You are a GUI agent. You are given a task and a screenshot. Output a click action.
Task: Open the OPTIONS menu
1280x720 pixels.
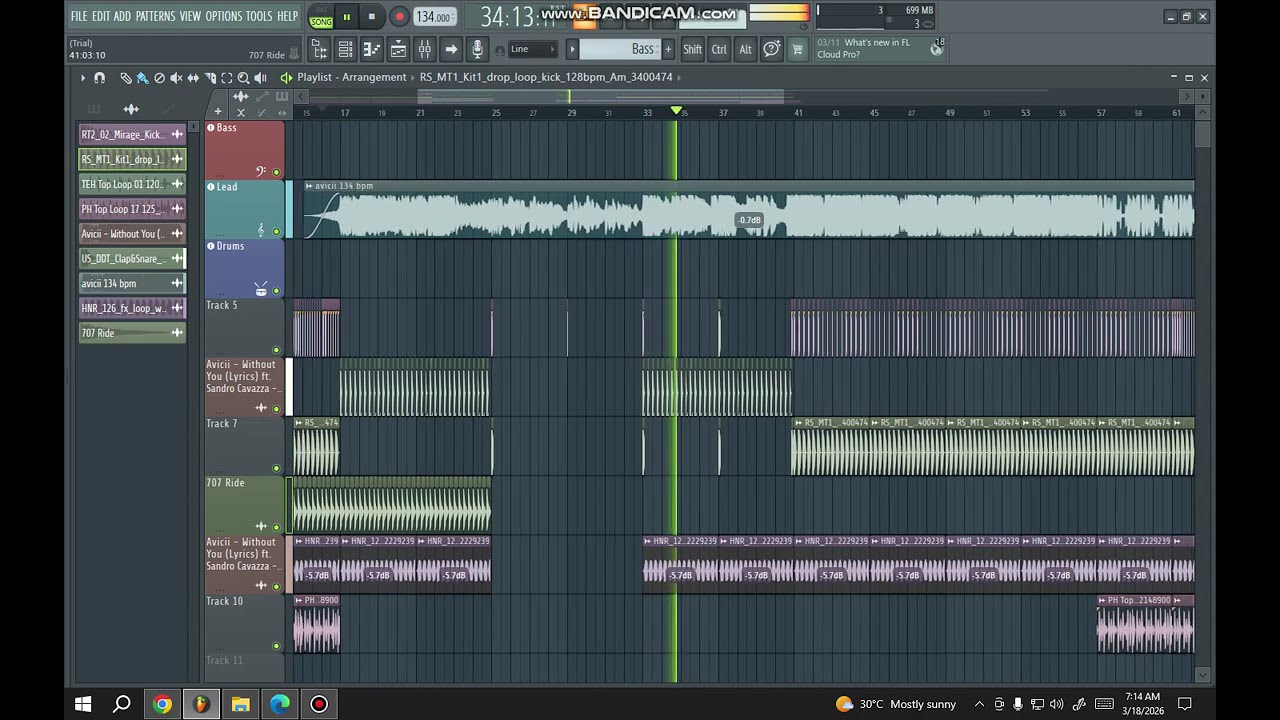coord(224,16)
